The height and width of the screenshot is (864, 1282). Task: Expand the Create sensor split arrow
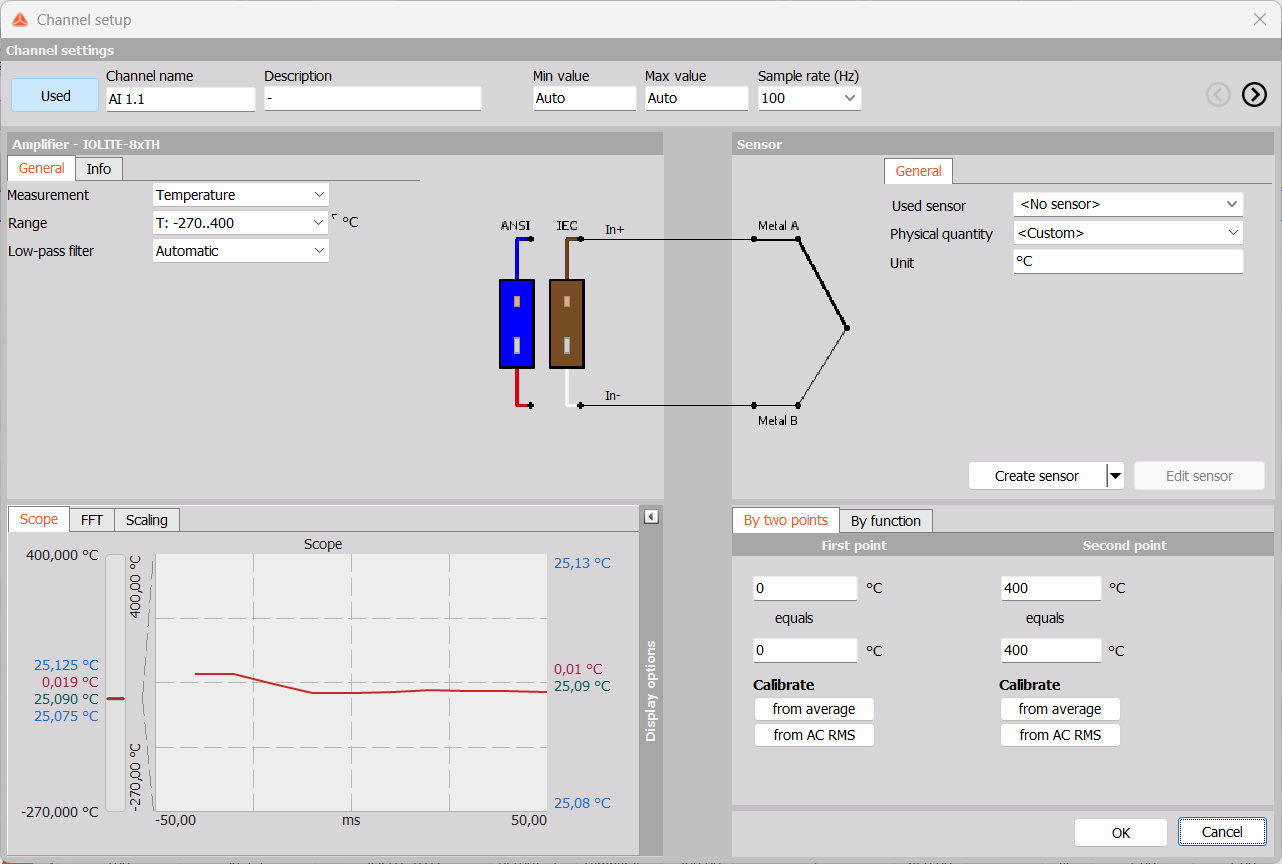click(1116, 476)
